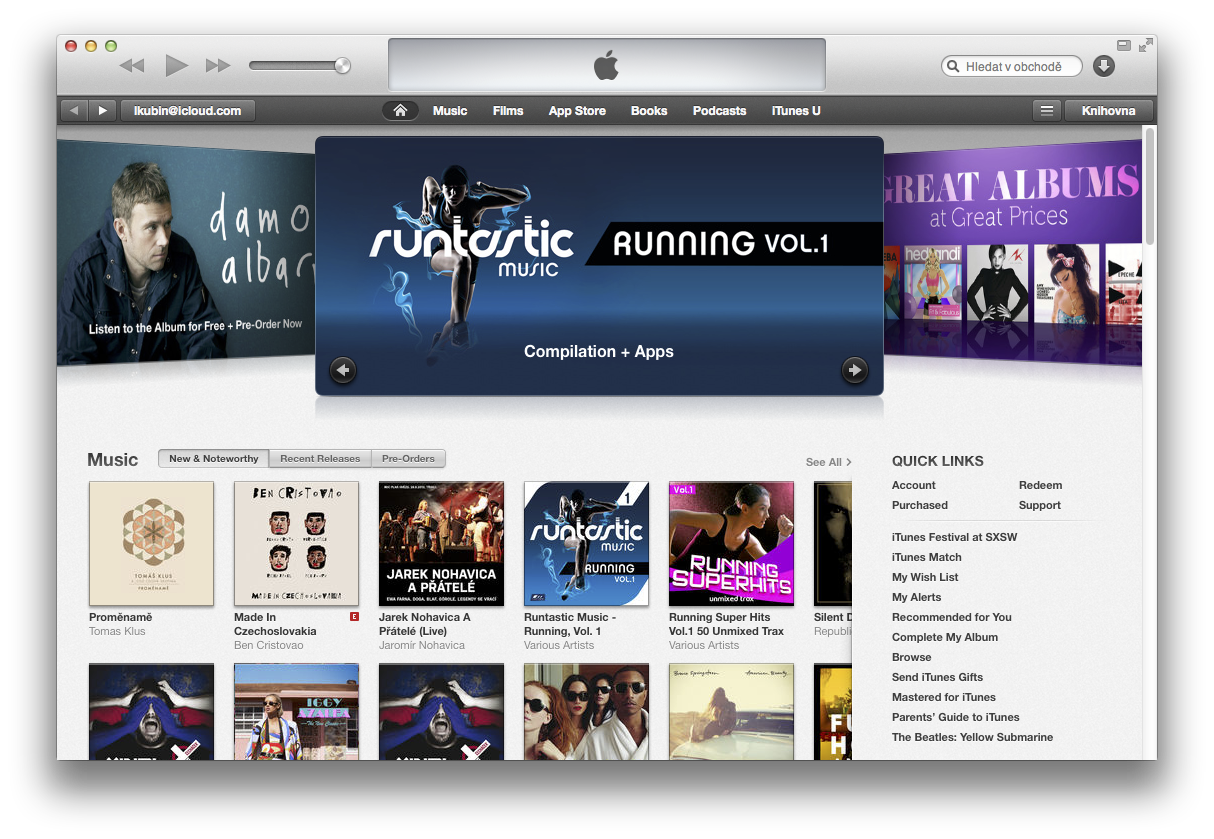Select the New & Noteworthy segment
Image resolution: width=1214 pixels, height=839 pixels.
[214, 459]
